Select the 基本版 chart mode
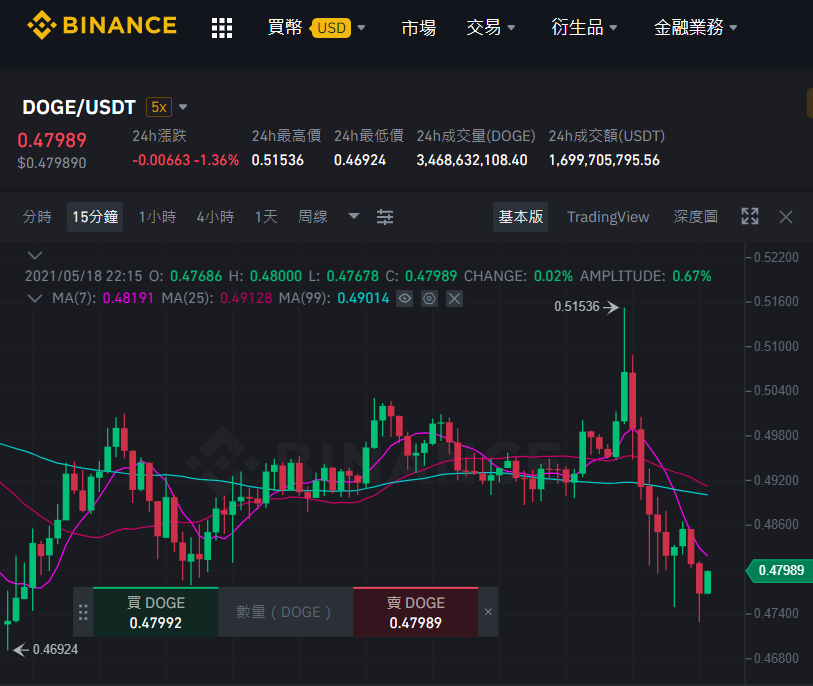The width and height of the screenshot is (813, 686). (521, 217)
